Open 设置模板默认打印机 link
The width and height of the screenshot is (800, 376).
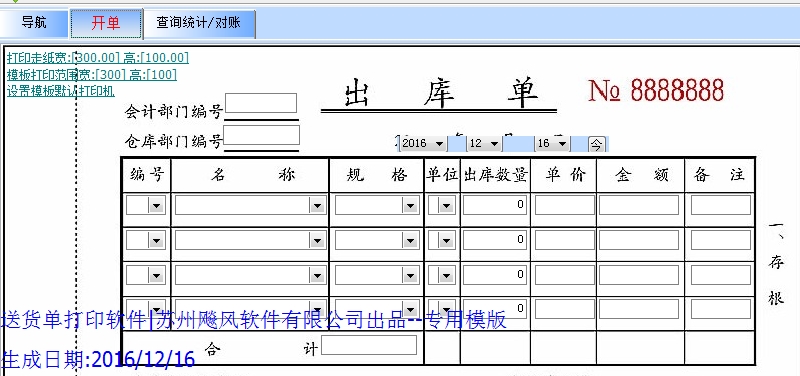(61, 91)
